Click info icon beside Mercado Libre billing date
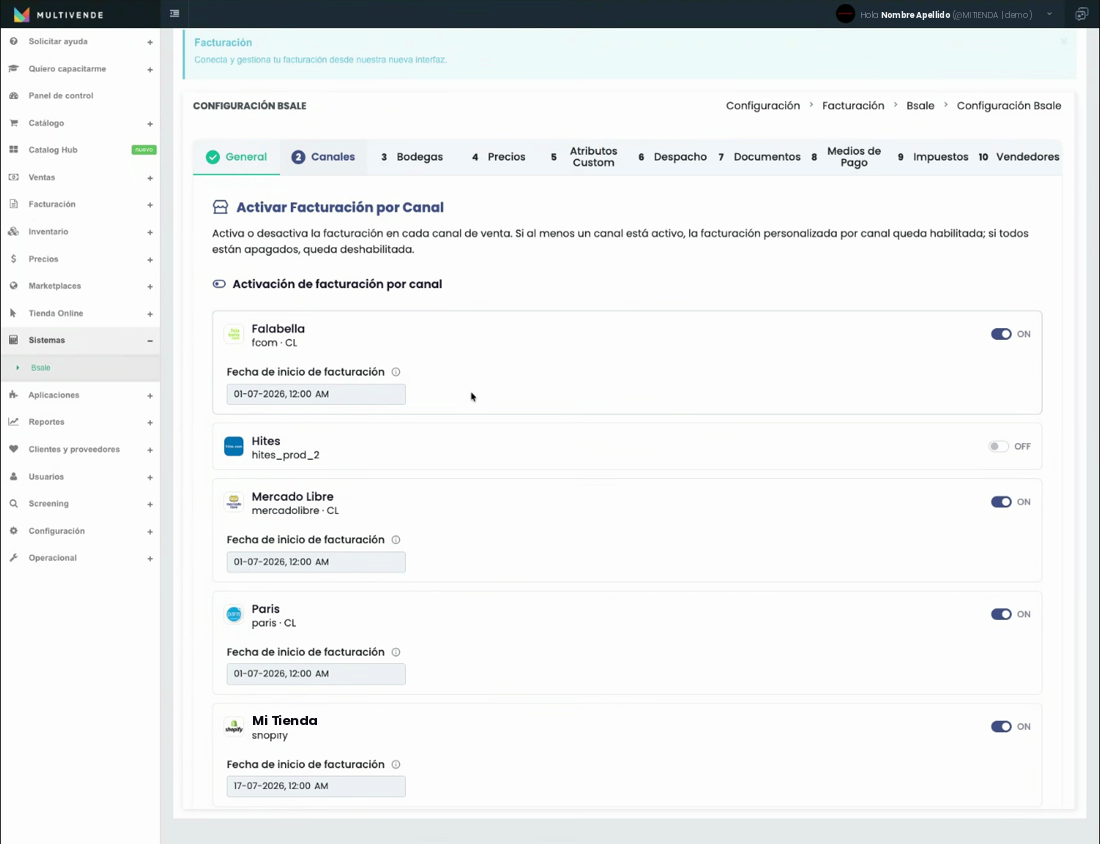Screen dimensions: 1100x844 396,540
